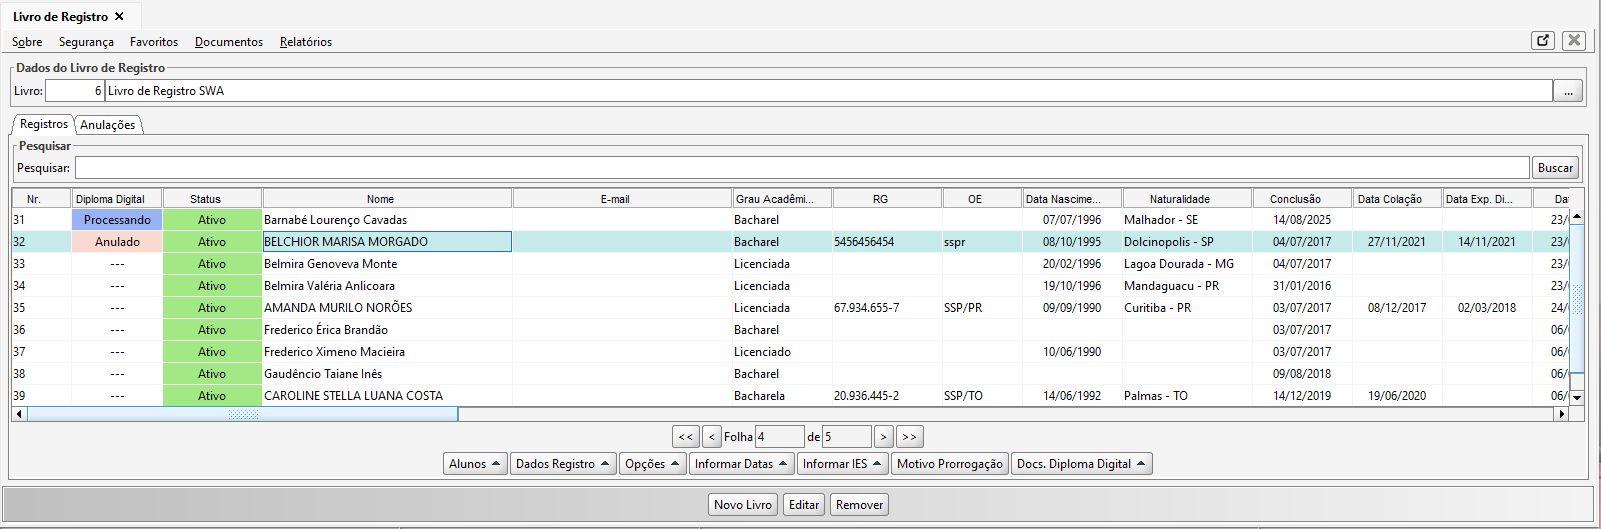Click the Livro de Registro SWA field
Screen dimensions: 1601x529
[829, 91]
